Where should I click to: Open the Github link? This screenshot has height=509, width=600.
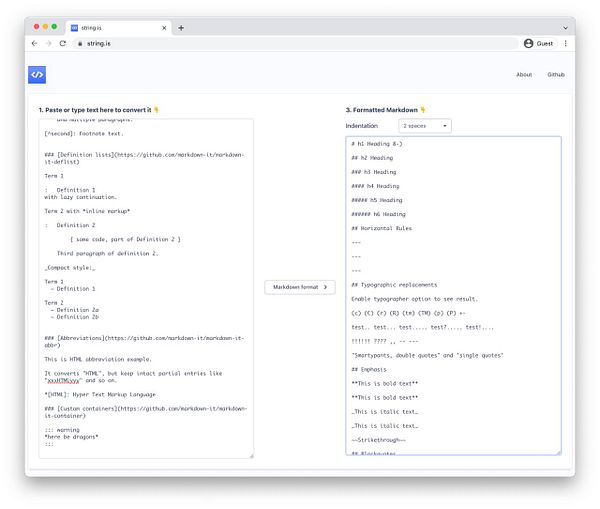556,75
